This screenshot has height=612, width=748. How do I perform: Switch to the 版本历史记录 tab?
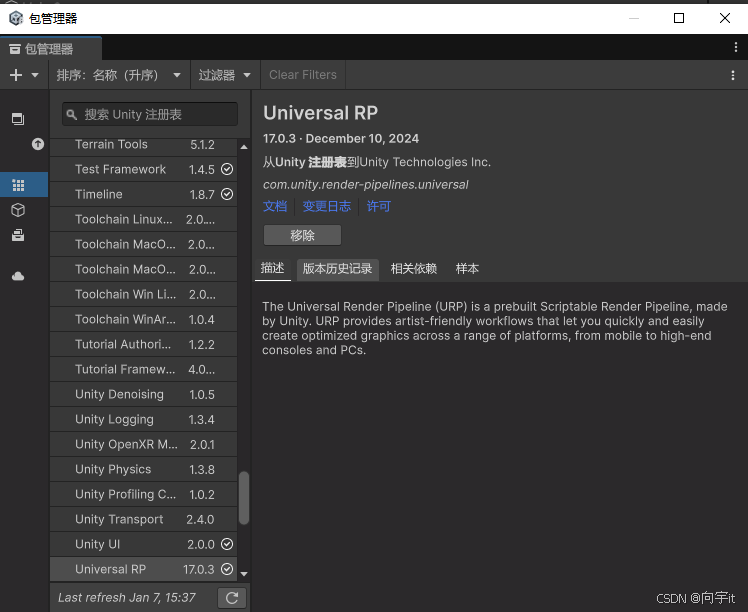tap(338, 269)
